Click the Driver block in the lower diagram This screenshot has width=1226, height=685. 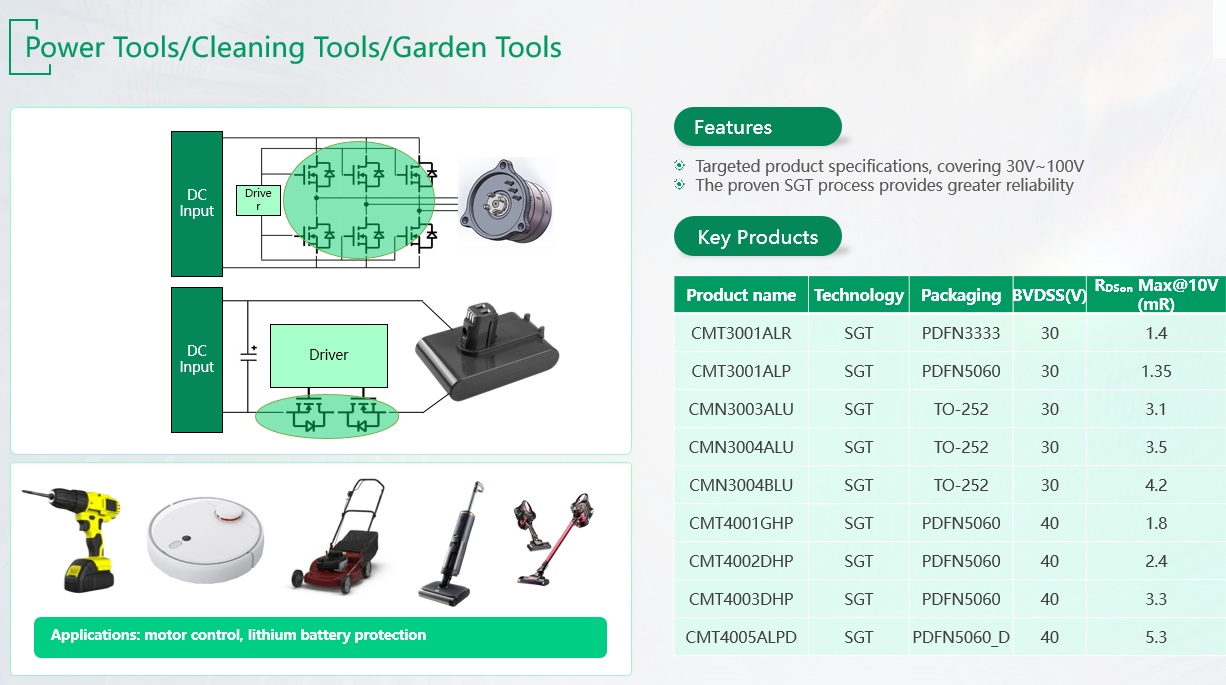[328, 355]
